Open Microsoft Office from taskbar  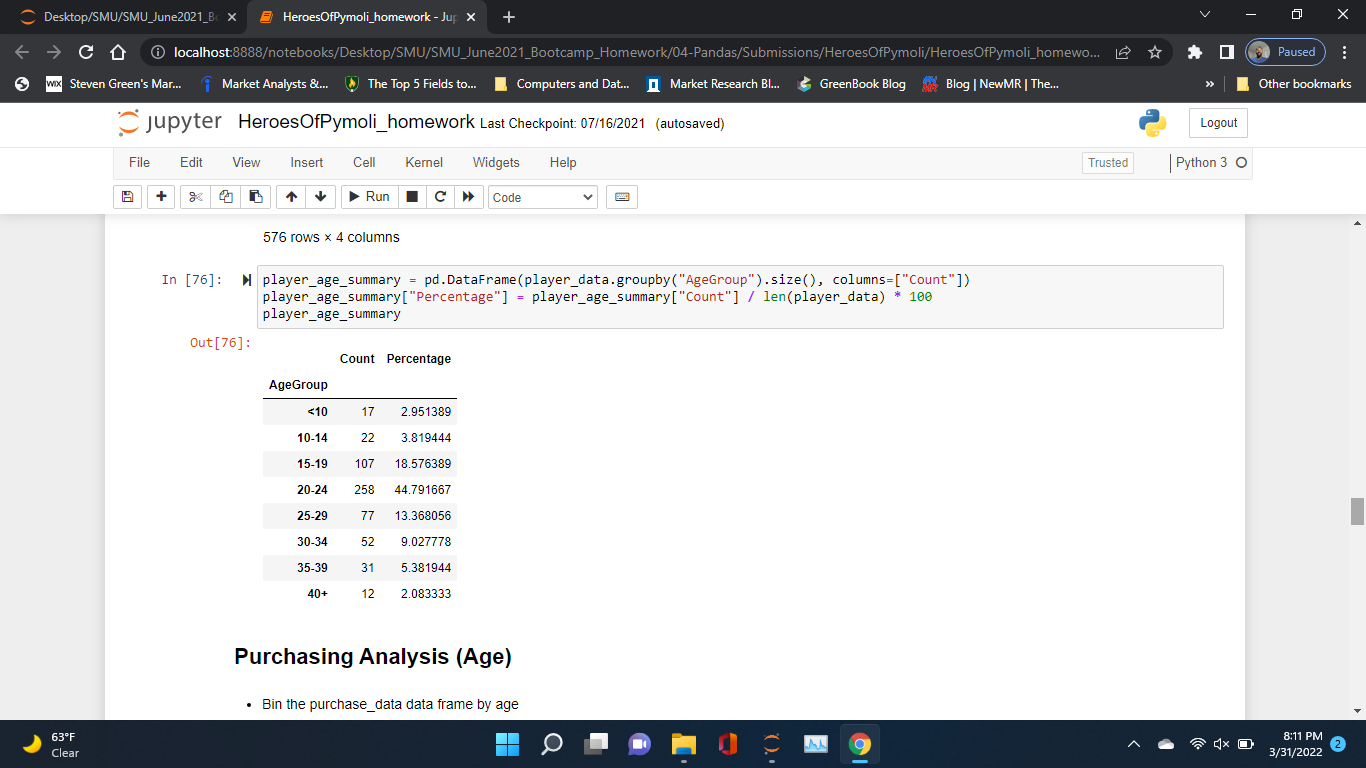click(x=728, y=744)
